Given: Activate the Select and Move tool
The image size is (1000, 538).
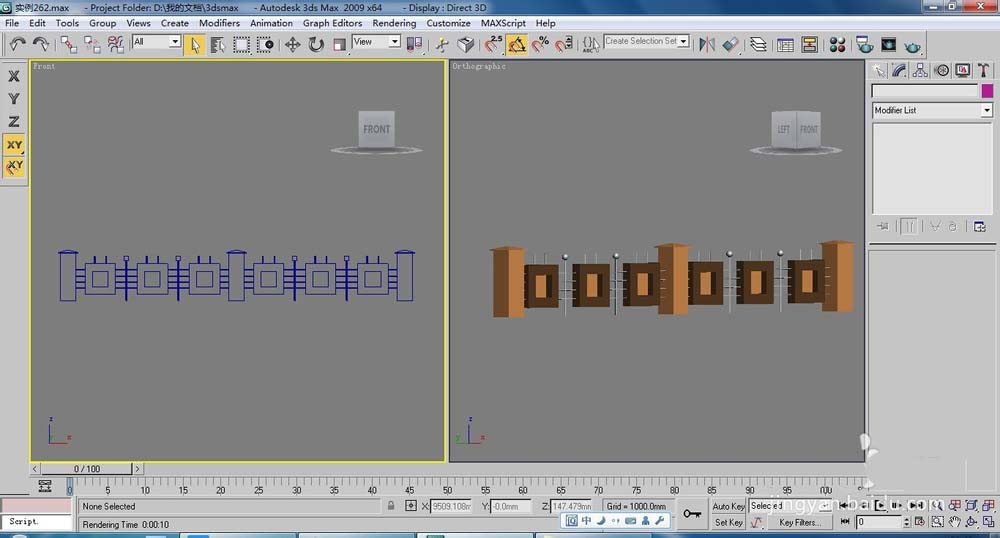Looking at the screenshot, I should [x=293, y=44].
